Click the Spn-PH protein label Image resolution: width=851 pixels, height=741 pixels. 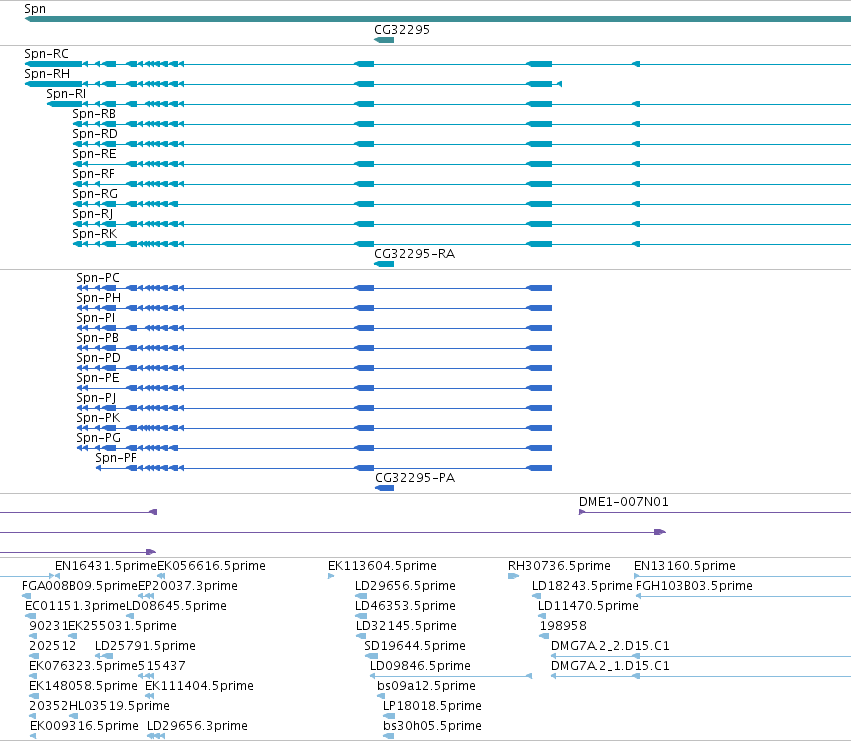click(x=99, y=298)
